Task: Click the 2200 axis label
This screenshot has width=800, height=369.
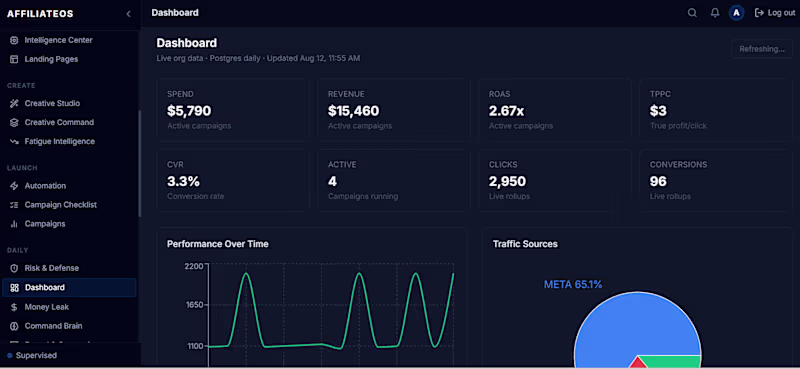Action: (x=195, y=266)
